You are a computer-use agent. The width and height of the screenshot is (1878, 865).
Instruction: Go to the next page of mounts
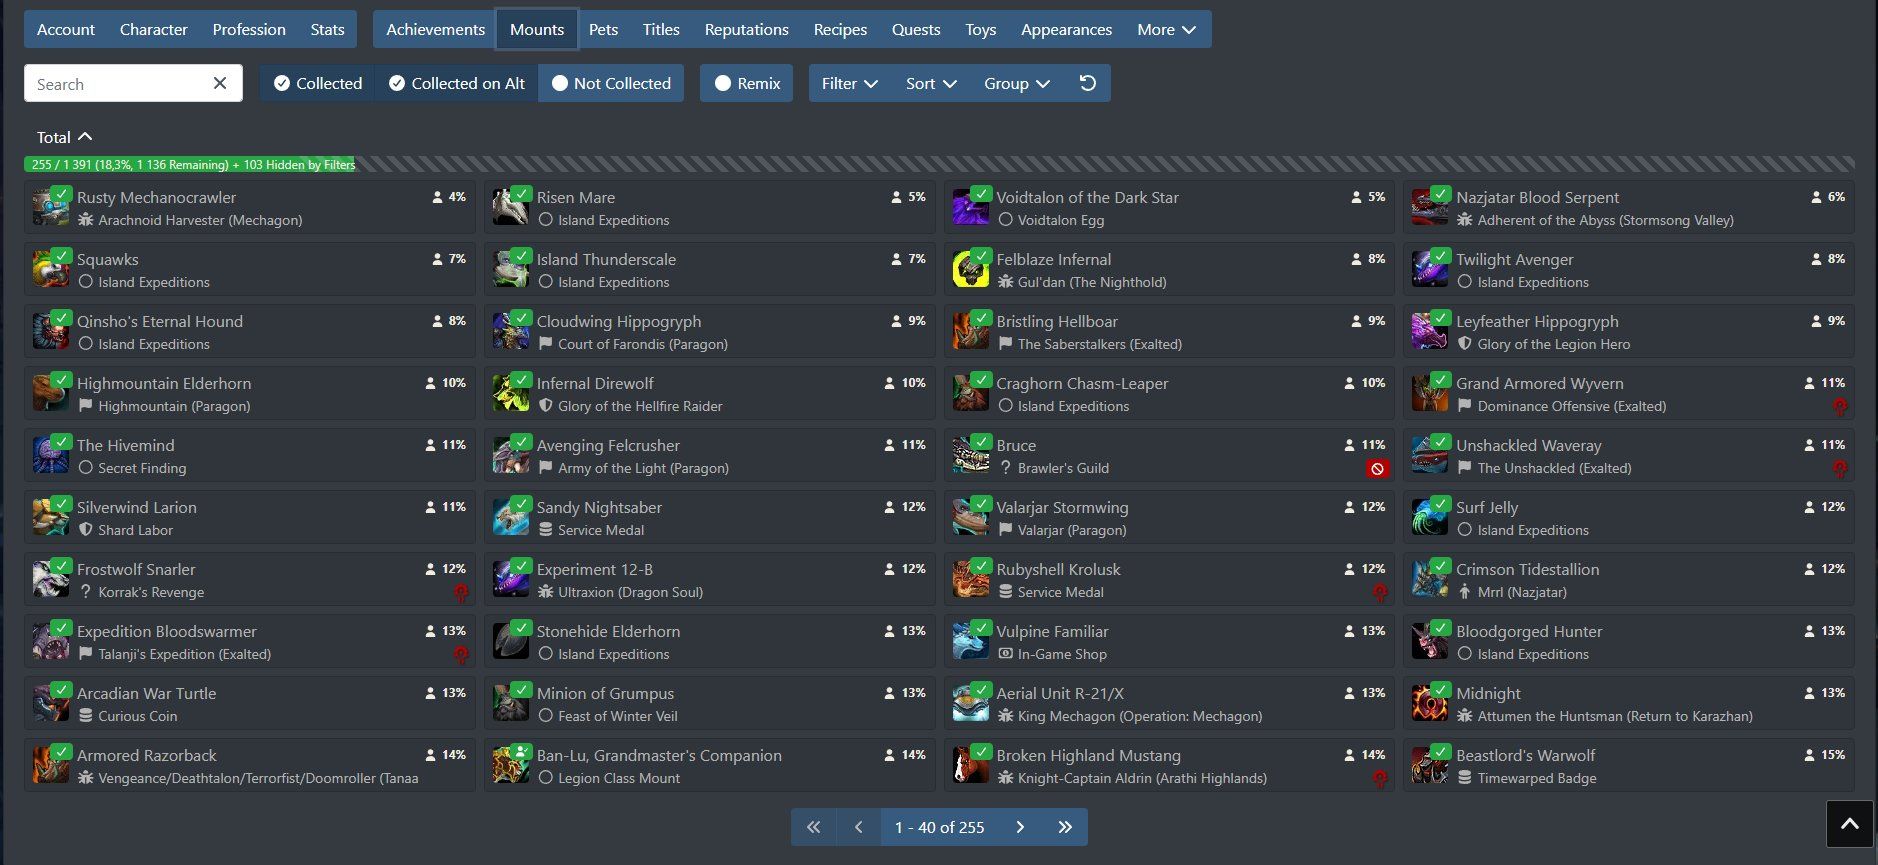[x=1020, y=827]
